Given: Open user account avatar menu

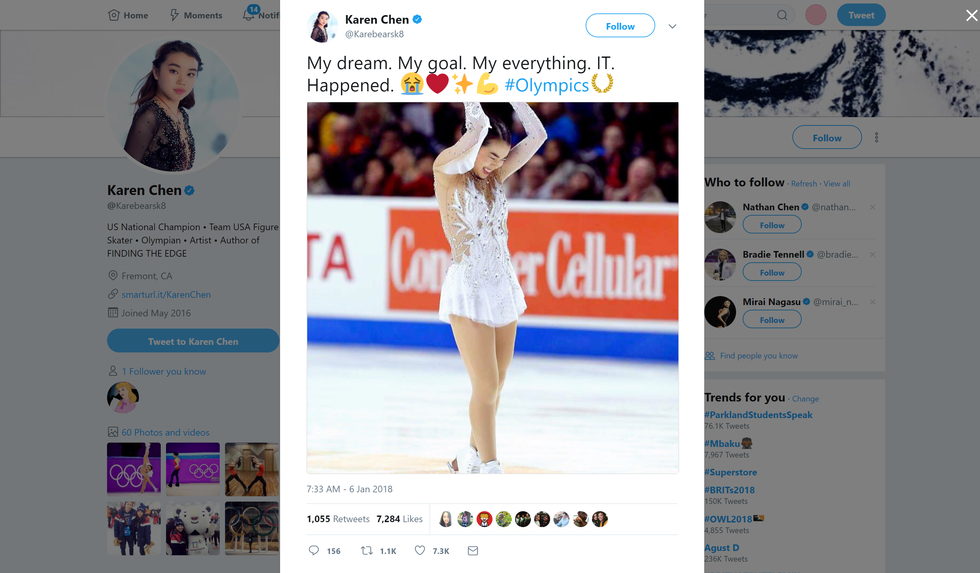Looking at the screenshot, I should 816,15.
